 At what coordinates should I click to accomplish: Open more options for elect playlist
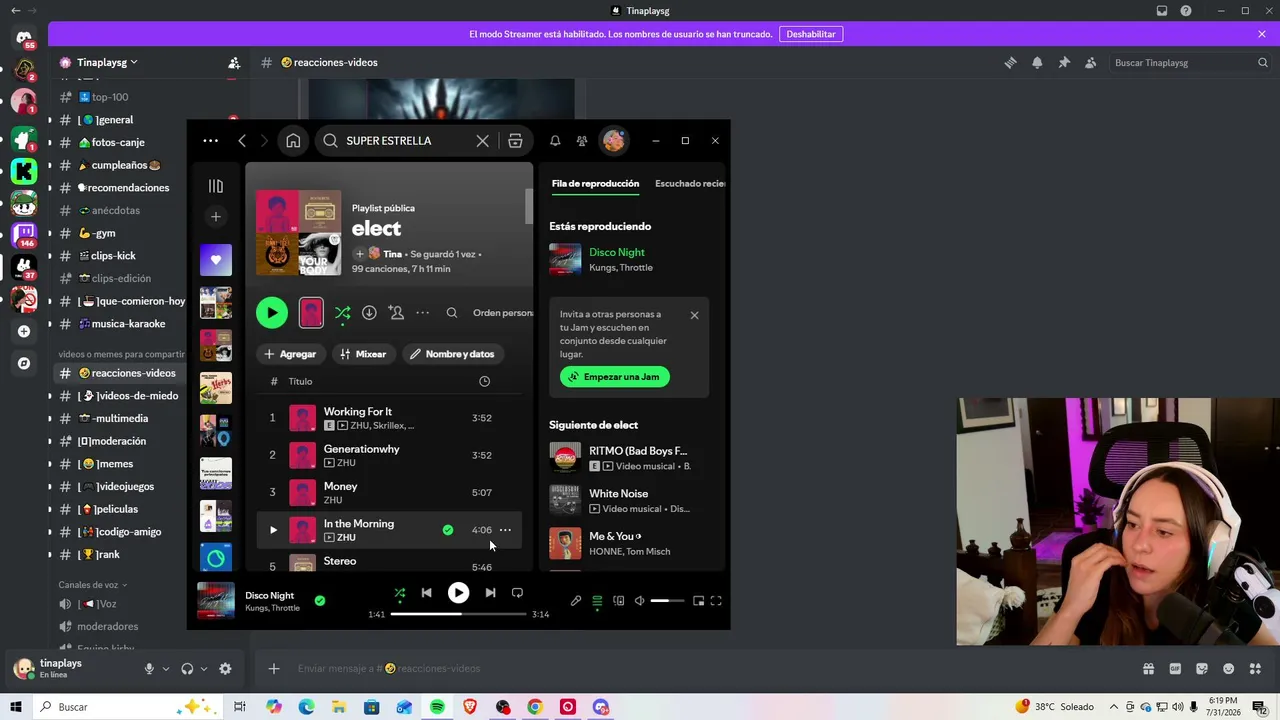coord(423,313)
